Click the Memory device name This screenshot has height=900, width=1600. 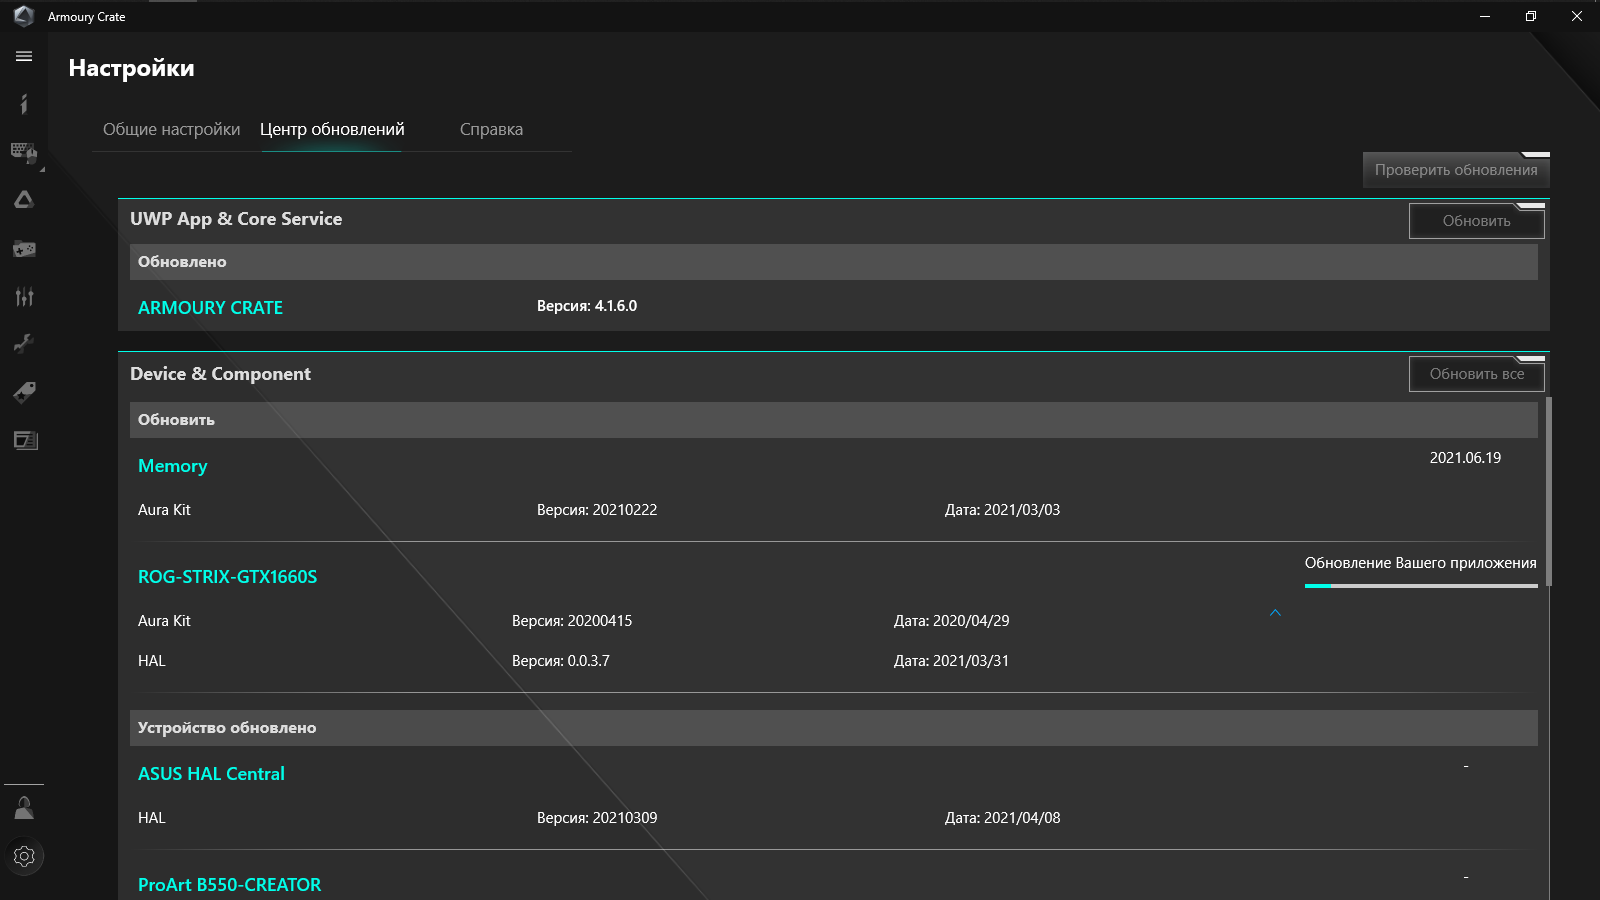173,466
